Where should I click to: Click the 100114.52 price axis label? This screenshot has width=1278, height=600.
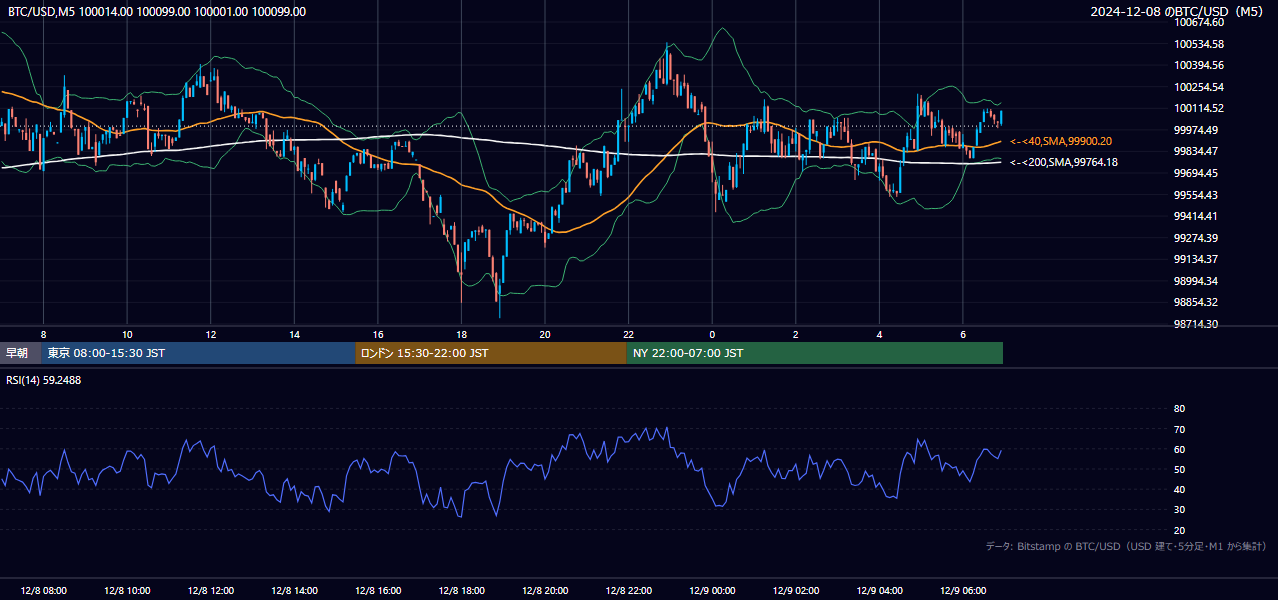coord(1199,108)
